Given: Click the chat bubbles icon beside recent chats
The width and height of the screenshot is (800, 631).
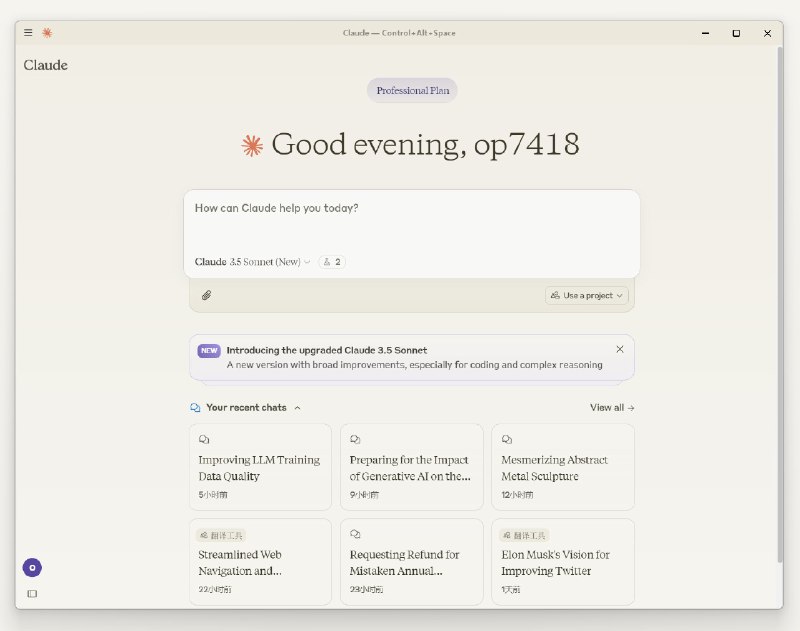Looking at the screenshot, I should 195,408.
